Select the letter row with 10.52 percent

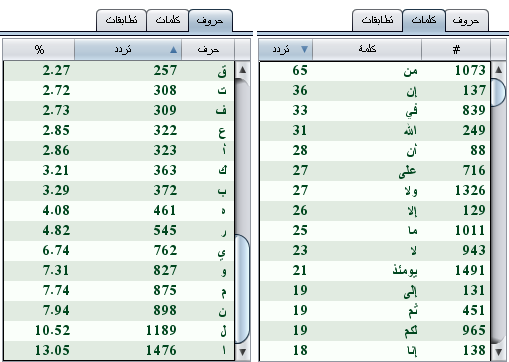click(119, 330)
